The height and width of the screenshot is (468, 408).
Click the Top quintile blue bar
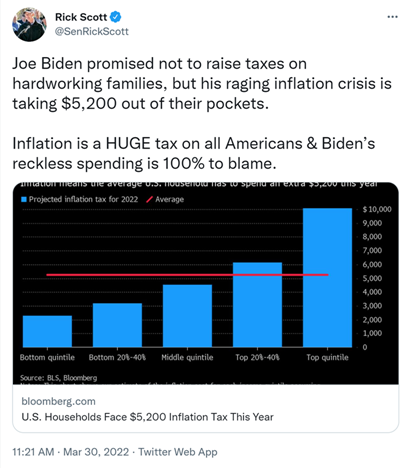(x=327, y=278)
